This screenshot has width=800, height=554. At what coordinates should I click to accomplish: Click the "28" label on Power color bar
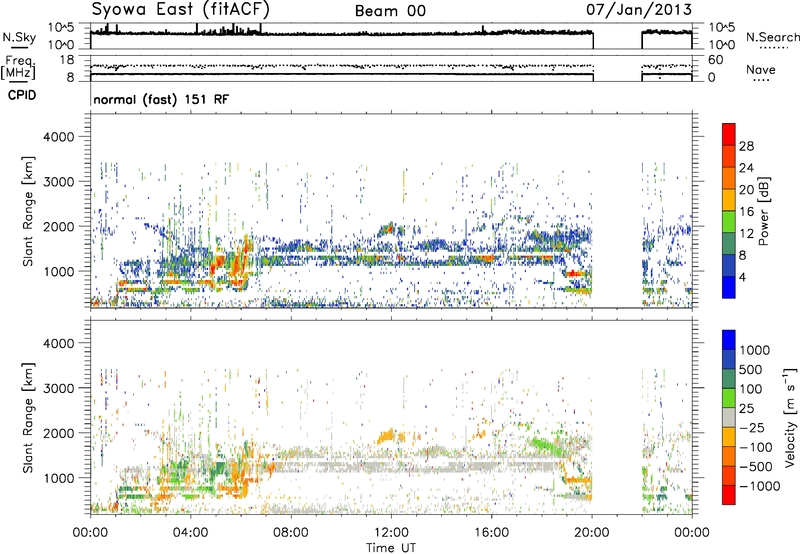click(746, 146)
